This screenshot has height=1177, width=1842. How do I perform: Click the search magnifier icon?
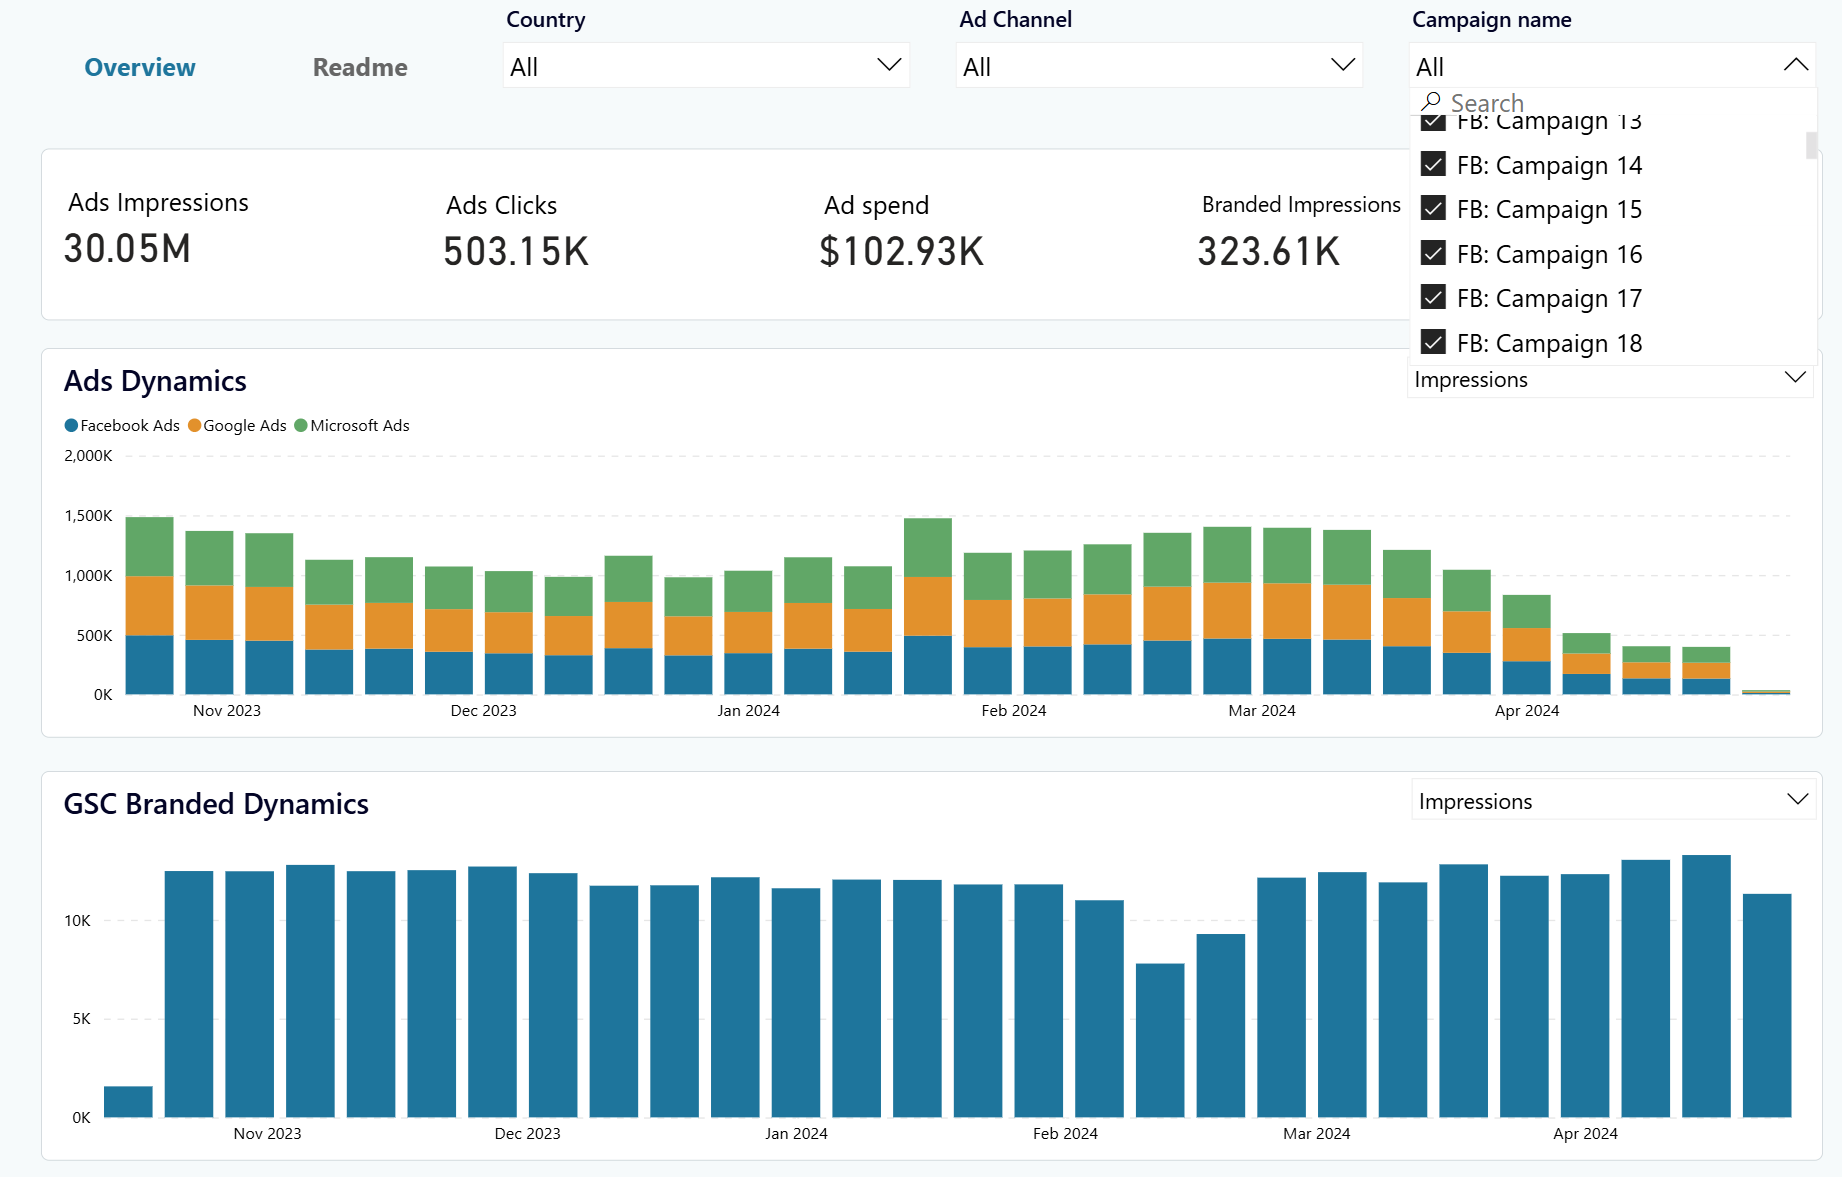[1431, 102]
